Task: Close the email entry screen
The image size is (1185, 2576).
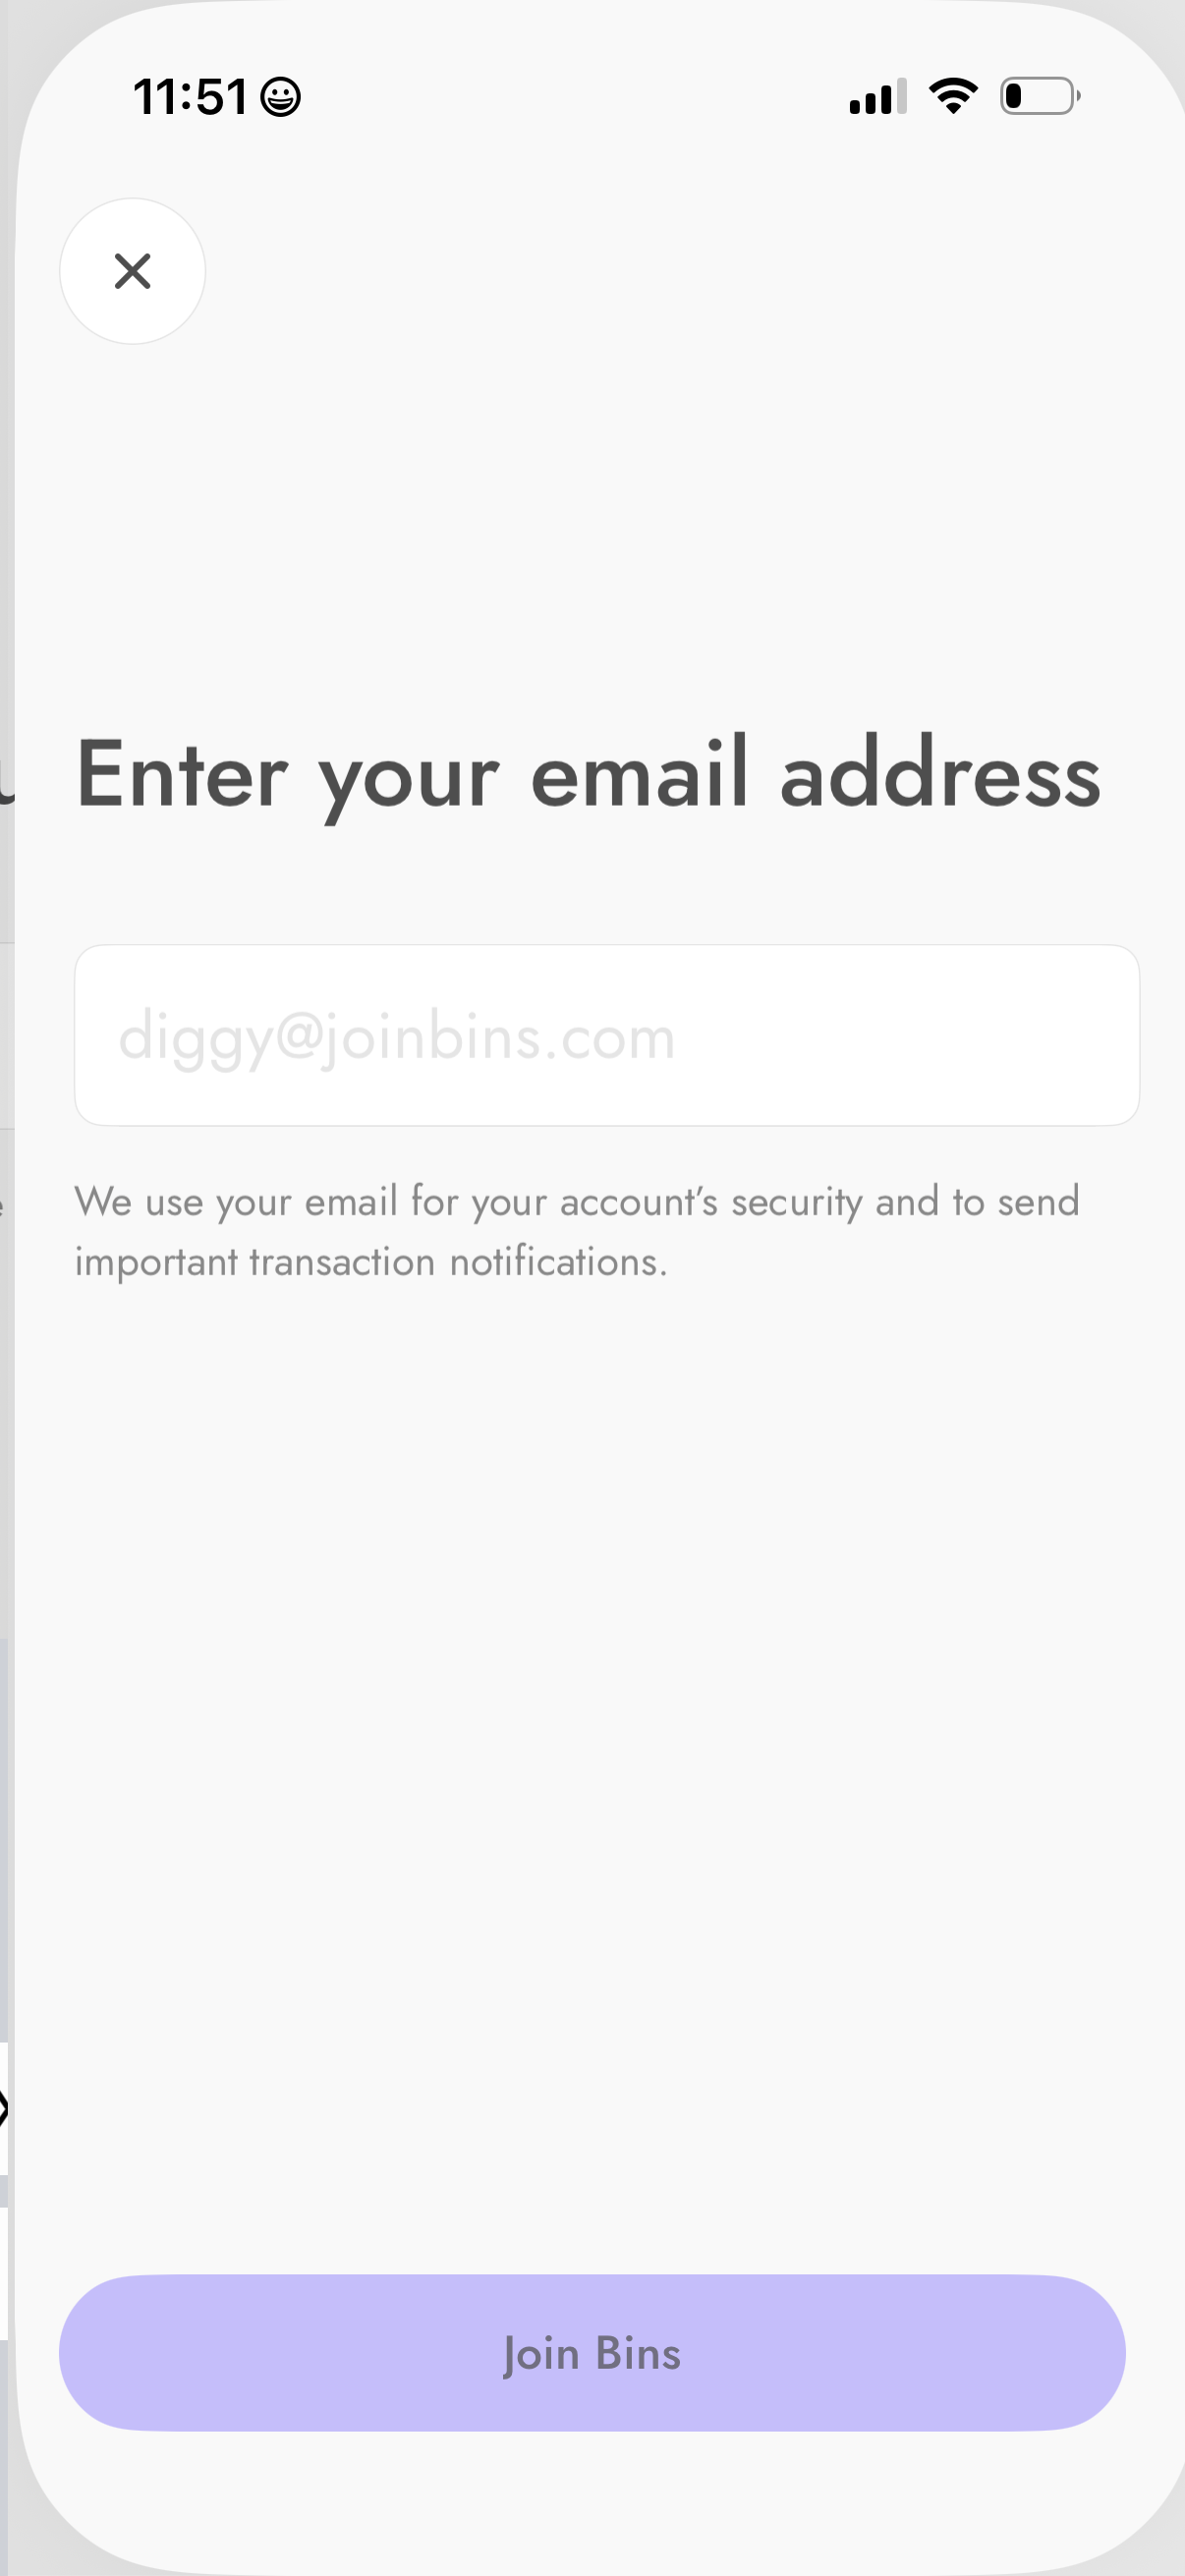Action: [132, 271]
